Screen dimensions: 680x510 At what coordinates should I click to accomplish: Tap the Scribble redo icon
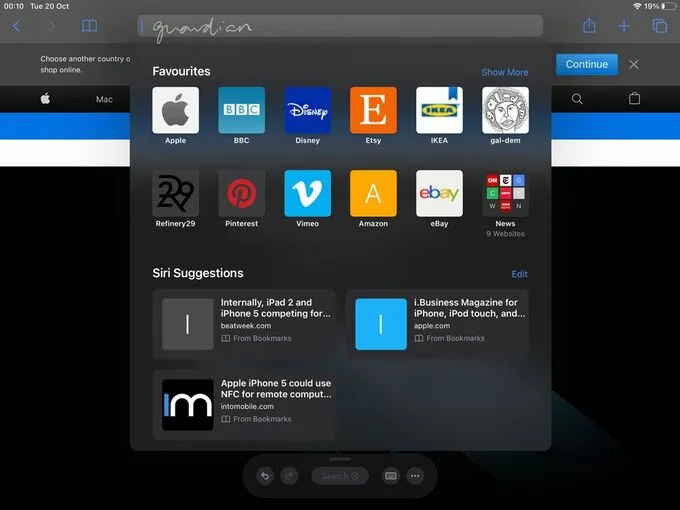click(x=289, y=476)
